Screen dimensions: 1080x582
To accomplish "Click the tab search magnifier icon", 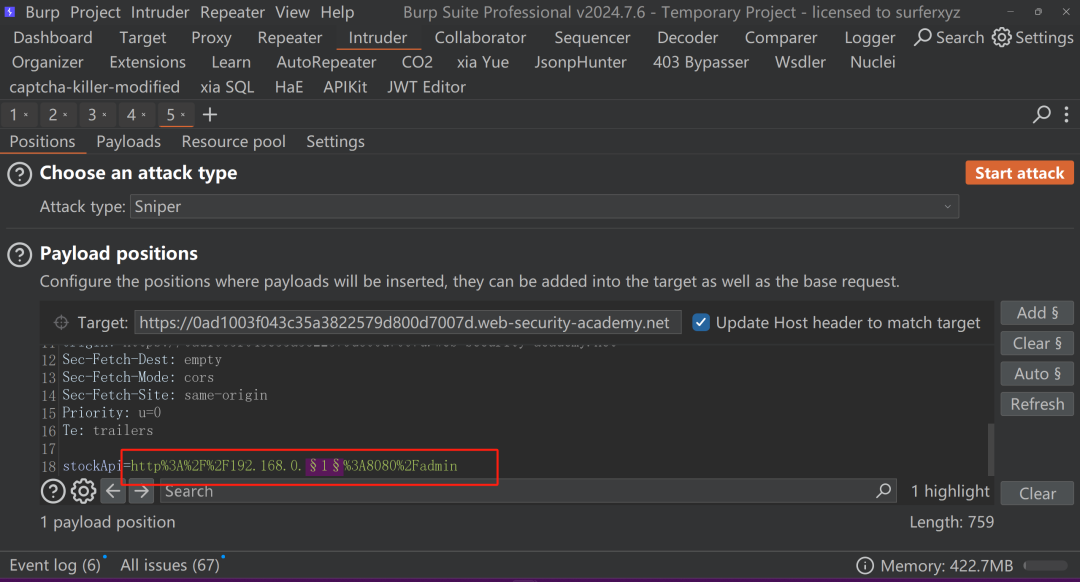I will coord(1041,114).
